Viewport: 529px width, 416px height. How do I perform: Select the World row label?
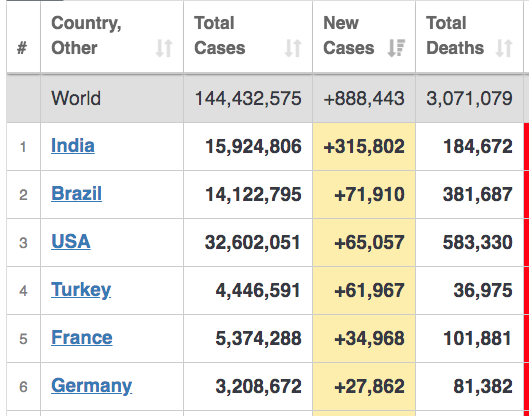(x=76, y=99)
